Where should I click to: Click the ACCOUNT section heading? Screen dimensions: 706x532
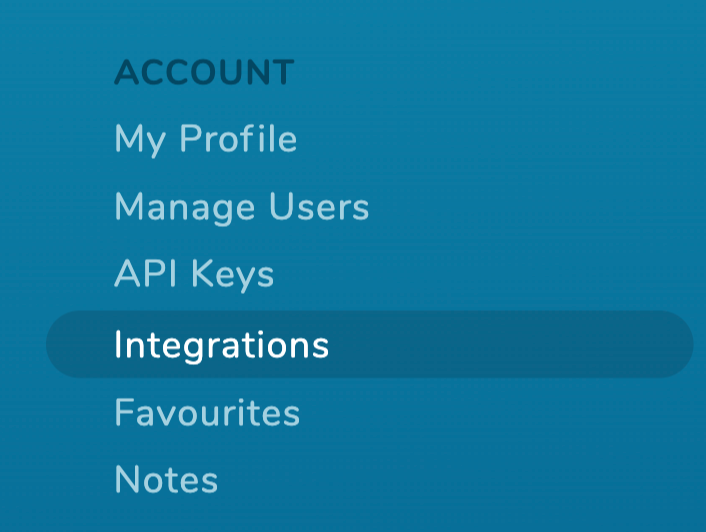pos(204,72)
